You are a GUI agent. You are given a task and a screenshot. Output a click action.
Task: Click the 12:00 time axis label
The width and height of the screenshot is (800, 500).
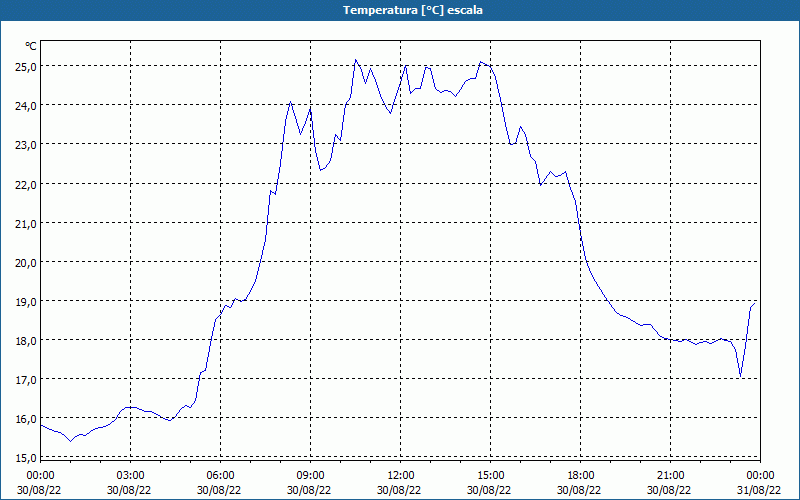coord(401,476)
